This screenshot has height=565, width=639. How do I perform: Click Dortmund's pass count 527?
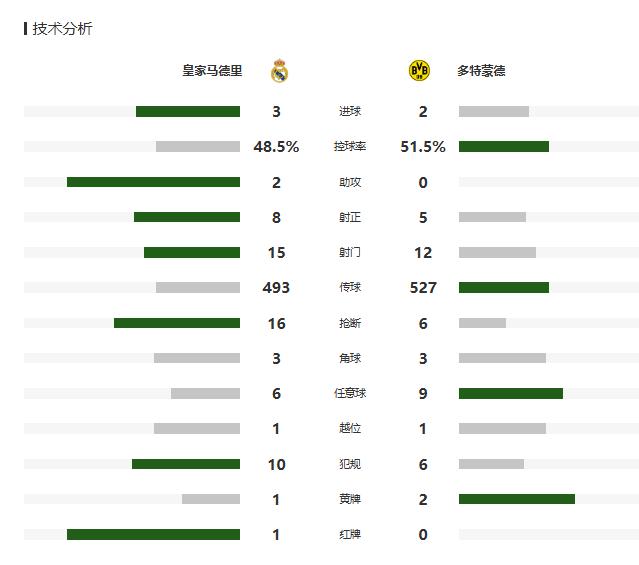point(423,288)
